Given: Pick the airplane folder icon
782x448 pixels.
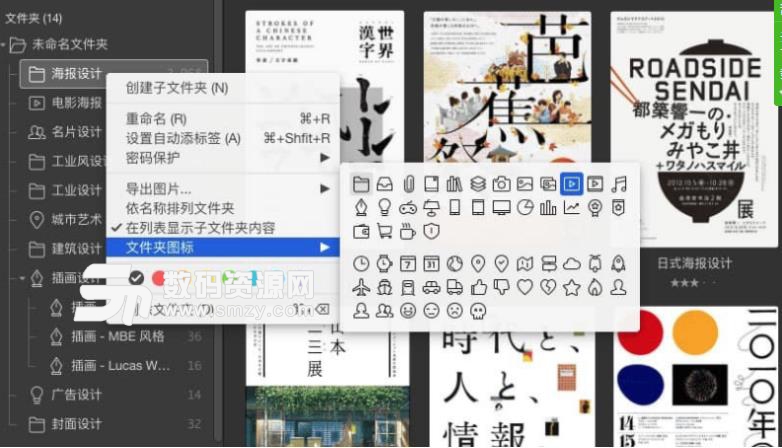Looking at the screenshot, I should pos(361,287).
